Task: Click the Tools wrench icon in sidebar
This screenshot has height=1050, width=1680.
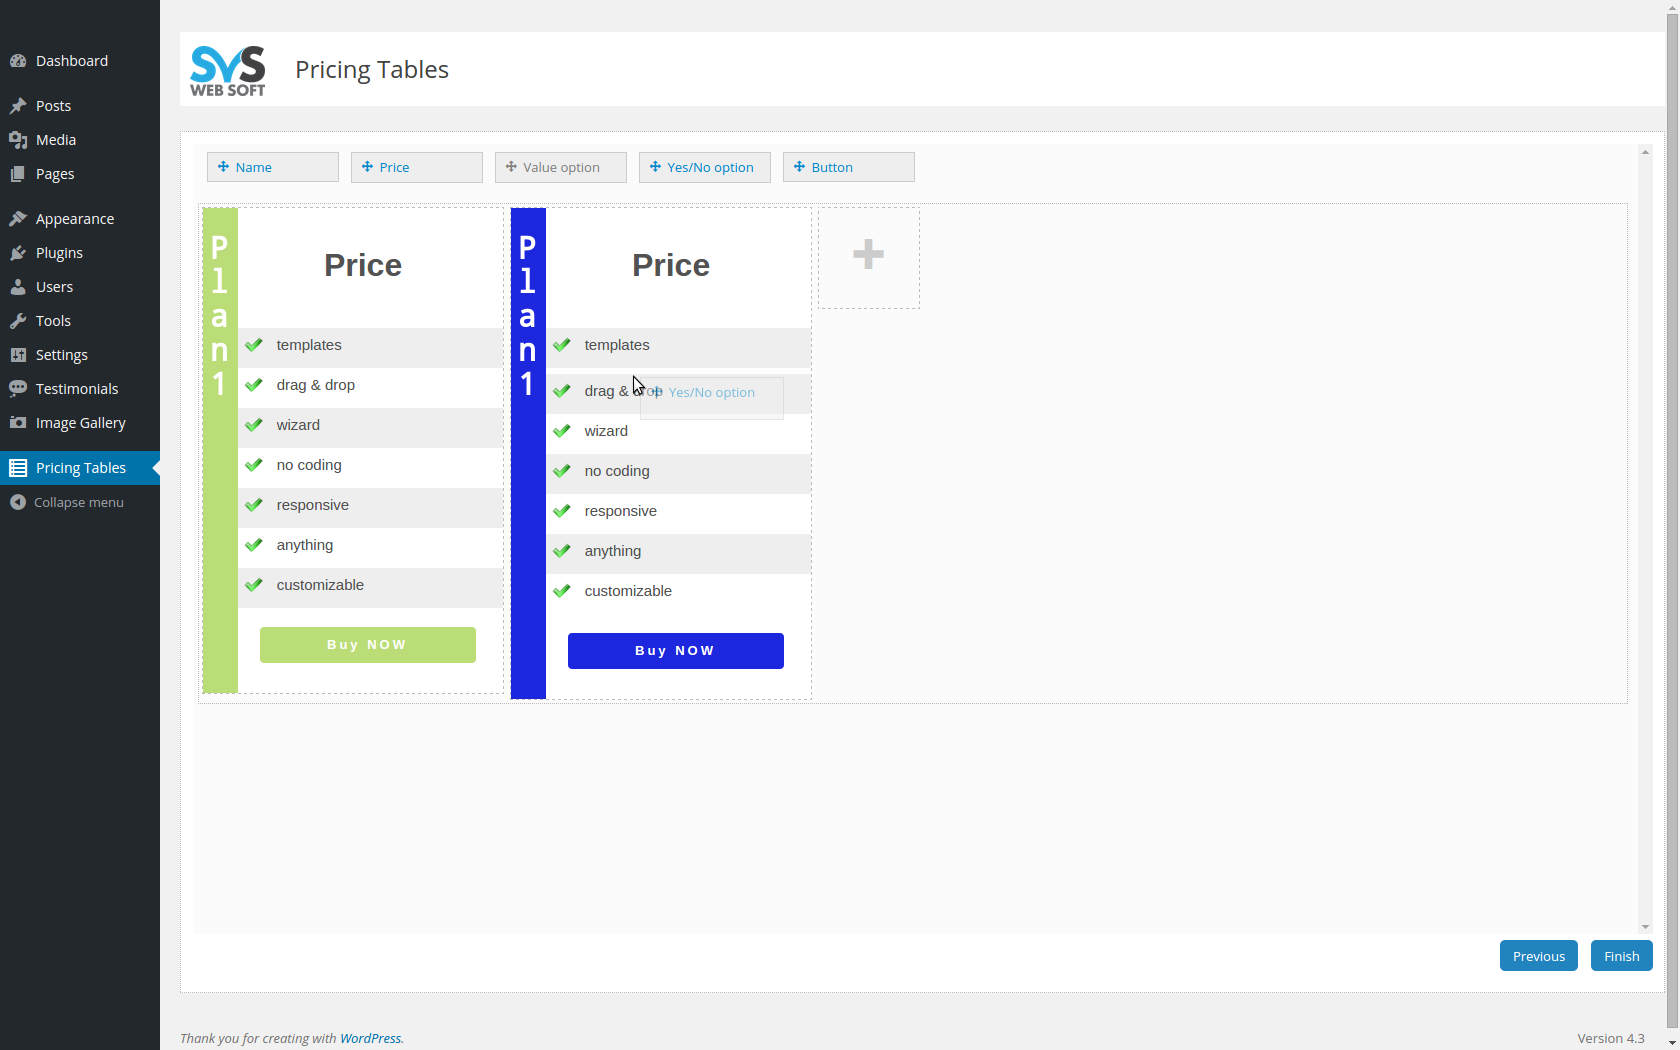Action: (x=18, y=321)
